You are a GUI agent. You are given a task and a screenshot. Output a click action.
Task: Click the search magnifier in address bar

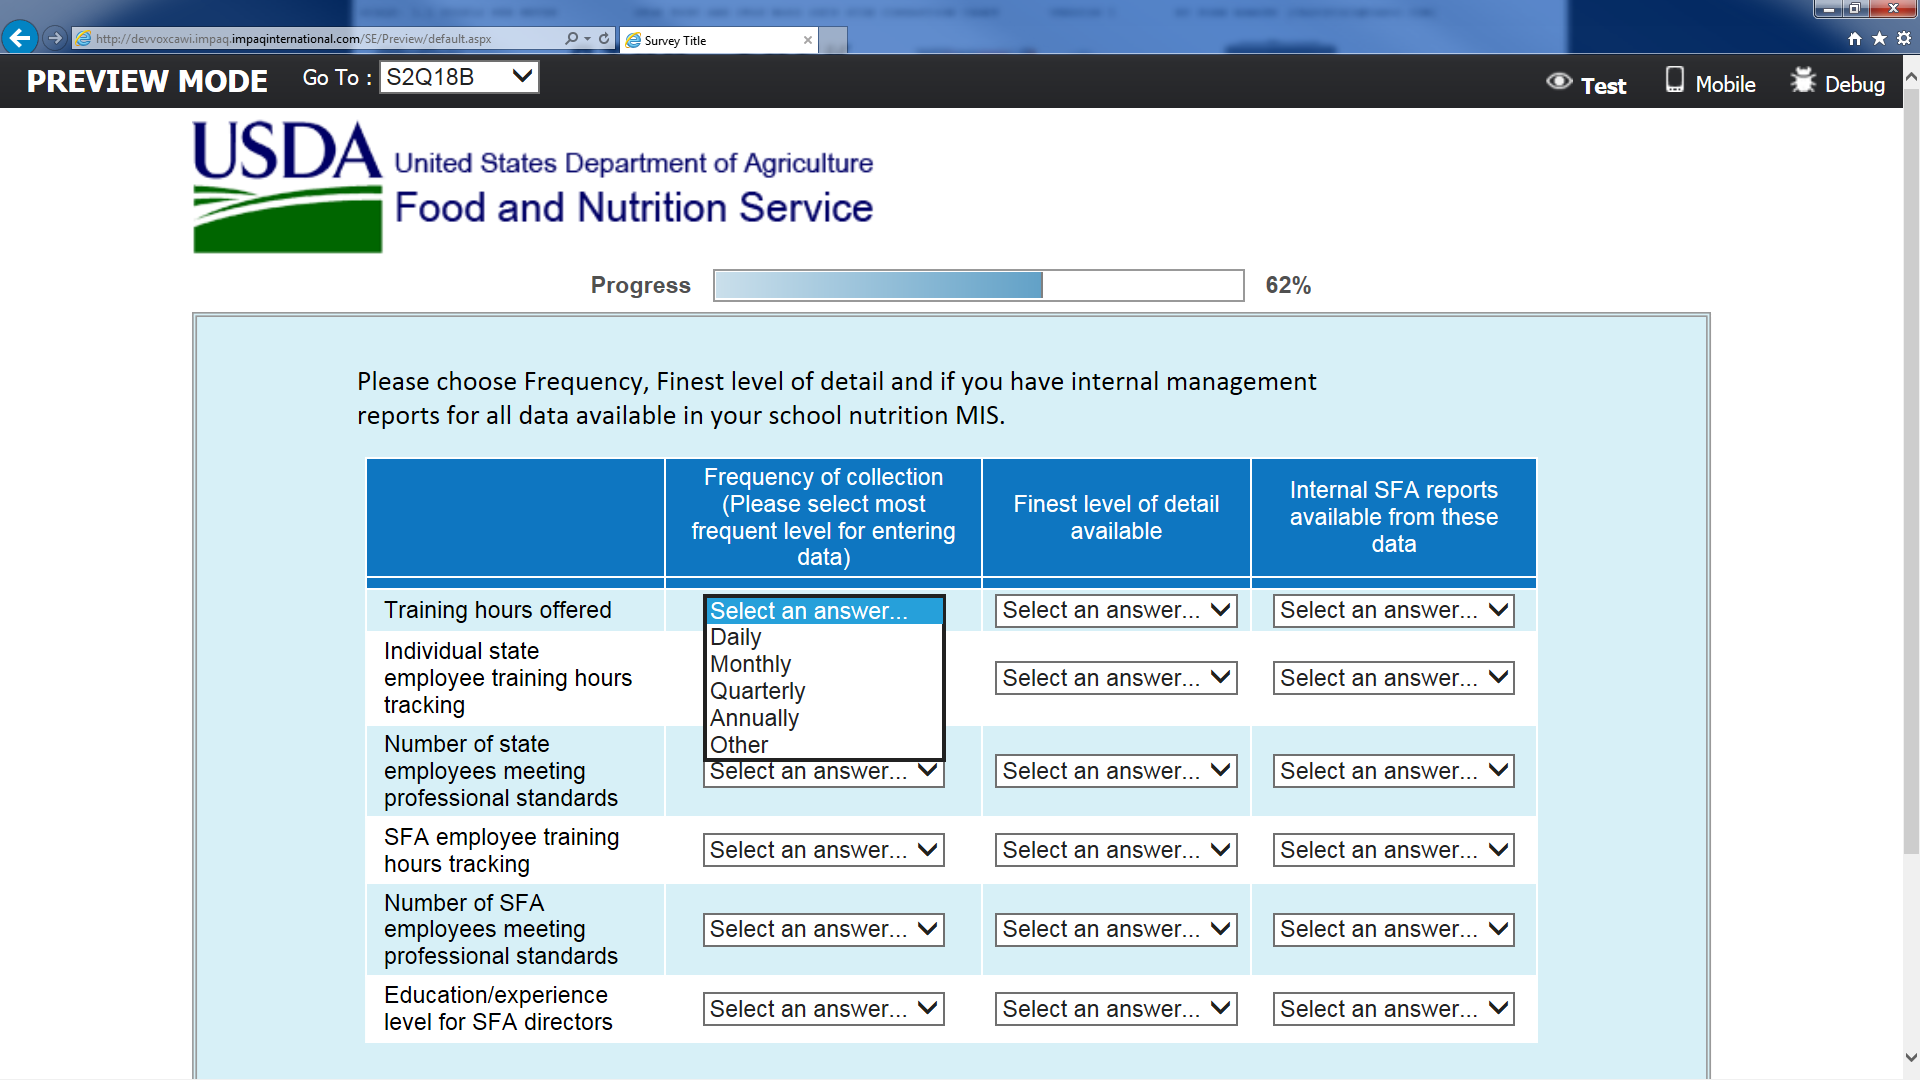(x=571, y=38)
